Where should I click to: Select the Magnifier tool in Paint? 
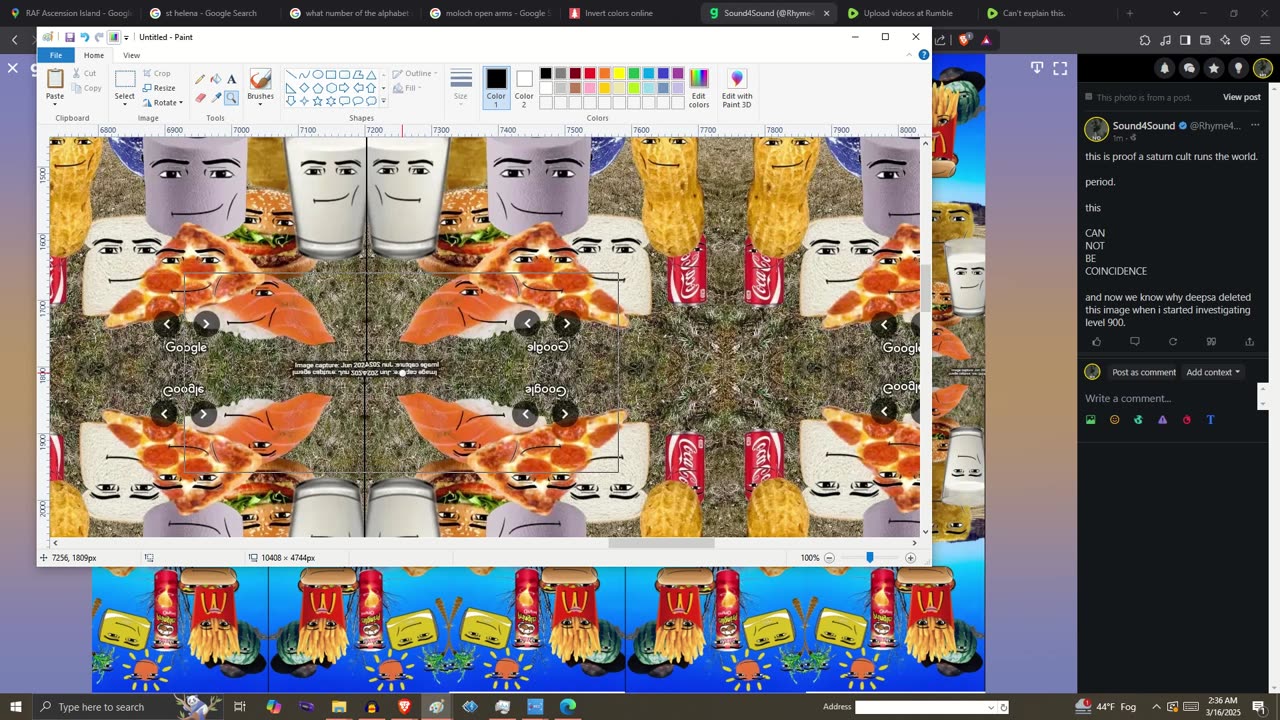pos(231,97)
